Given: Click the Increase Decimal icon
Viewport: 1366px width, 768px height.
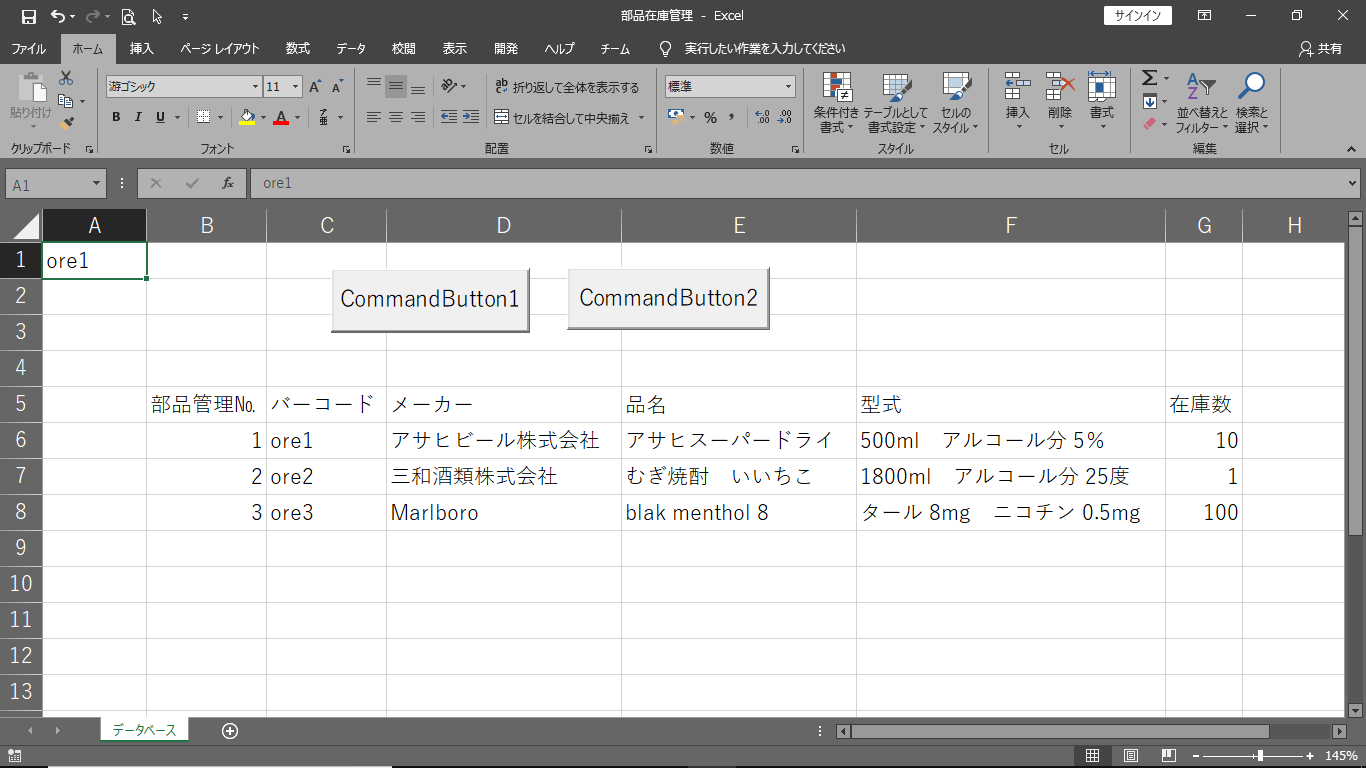Looking at the screenshot, I should [762, 117].
